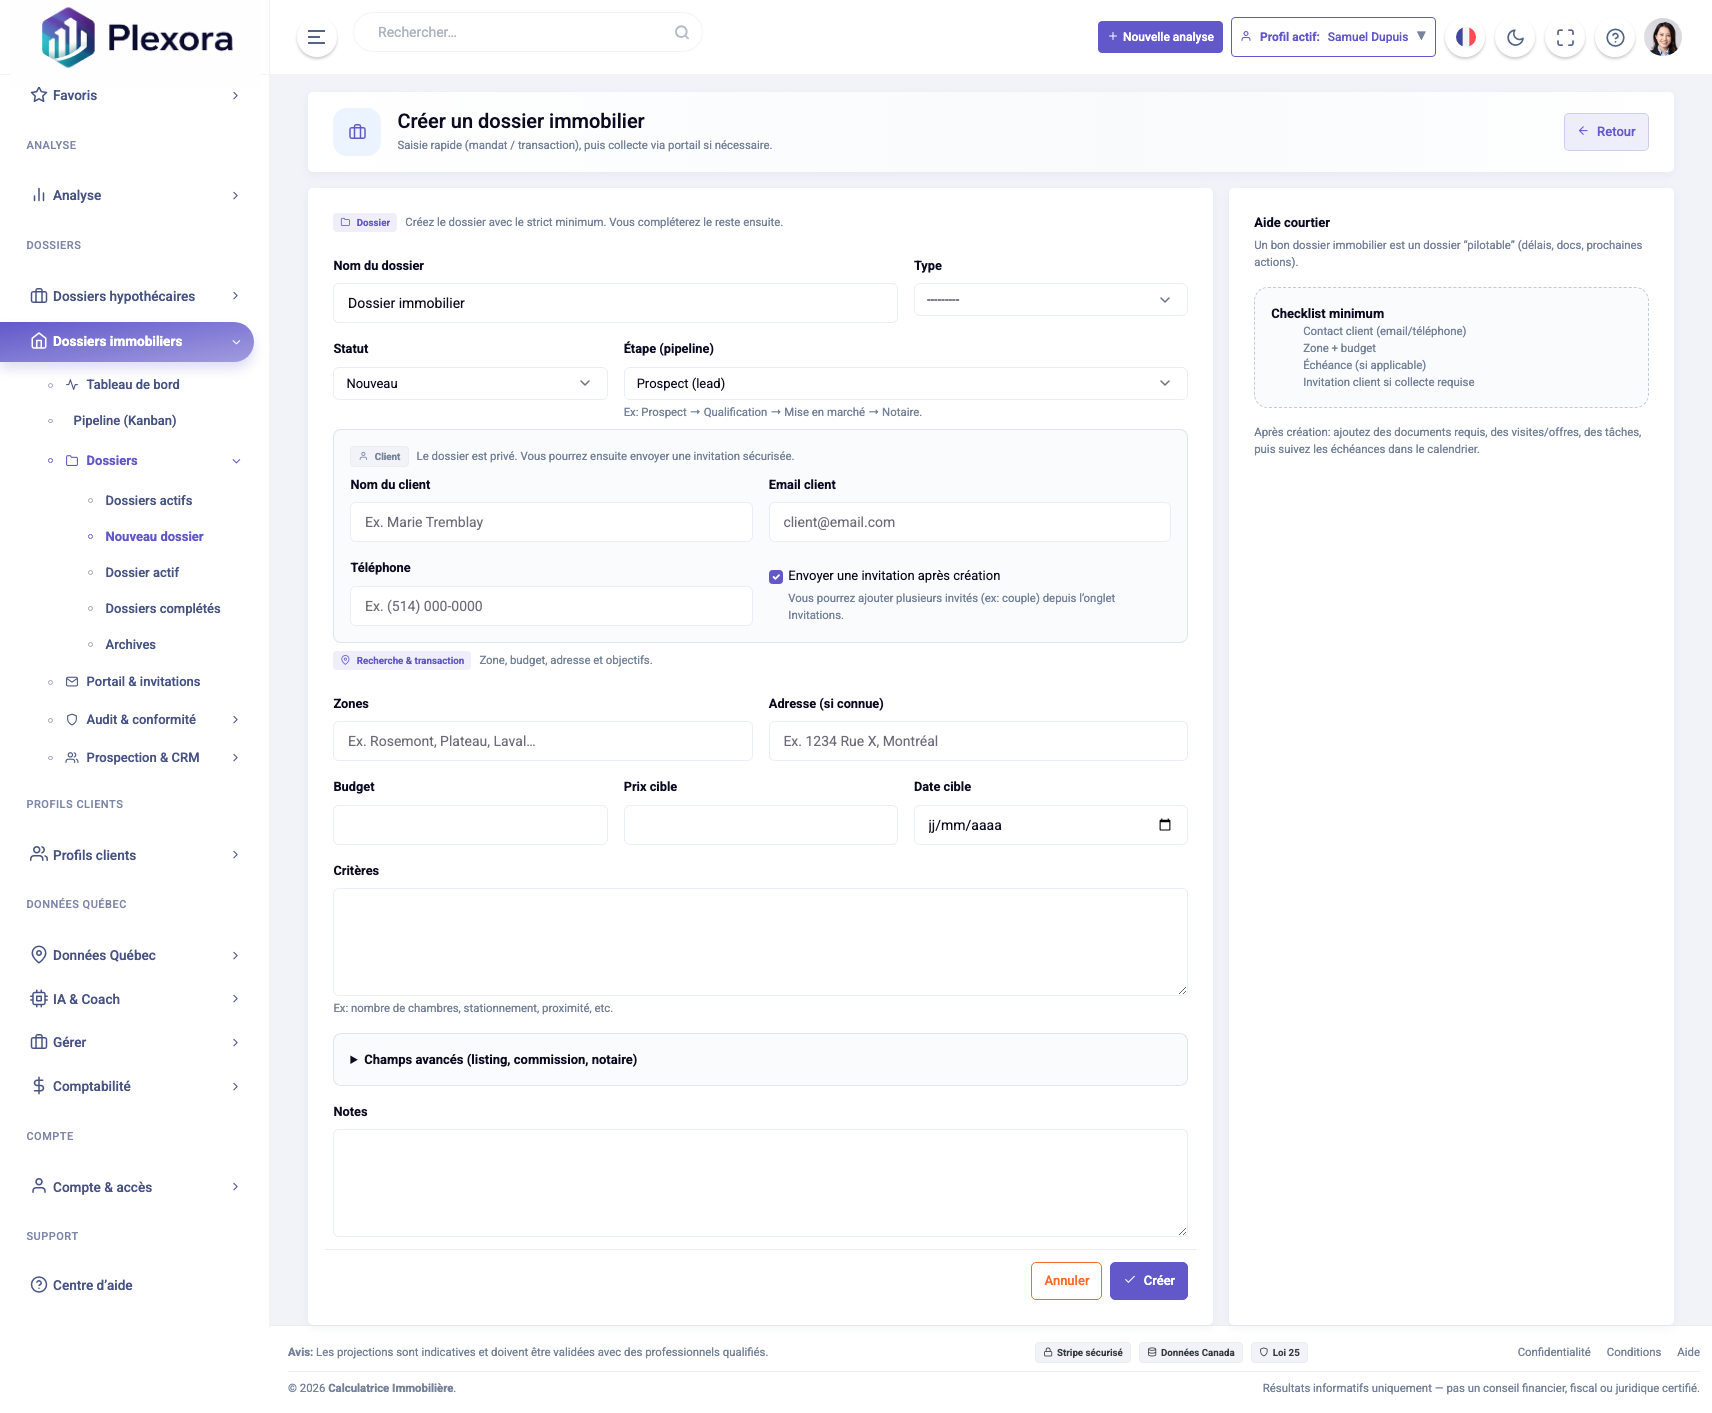Open the Statut dropdown

coord(470,384)
